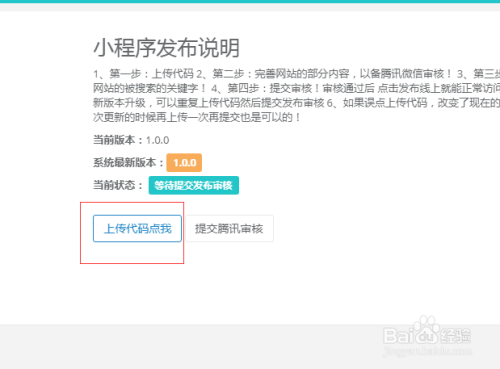
Task: Click the 上传代码点我 button
Action: 137,228
